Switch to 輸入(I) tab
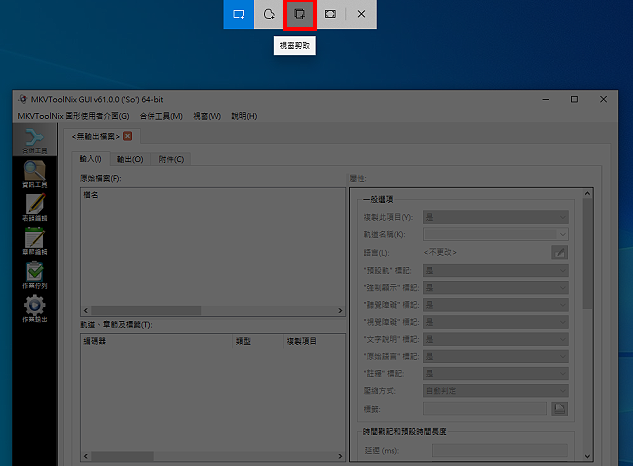Screen dimensions: 633x466 tap(90, 159)
